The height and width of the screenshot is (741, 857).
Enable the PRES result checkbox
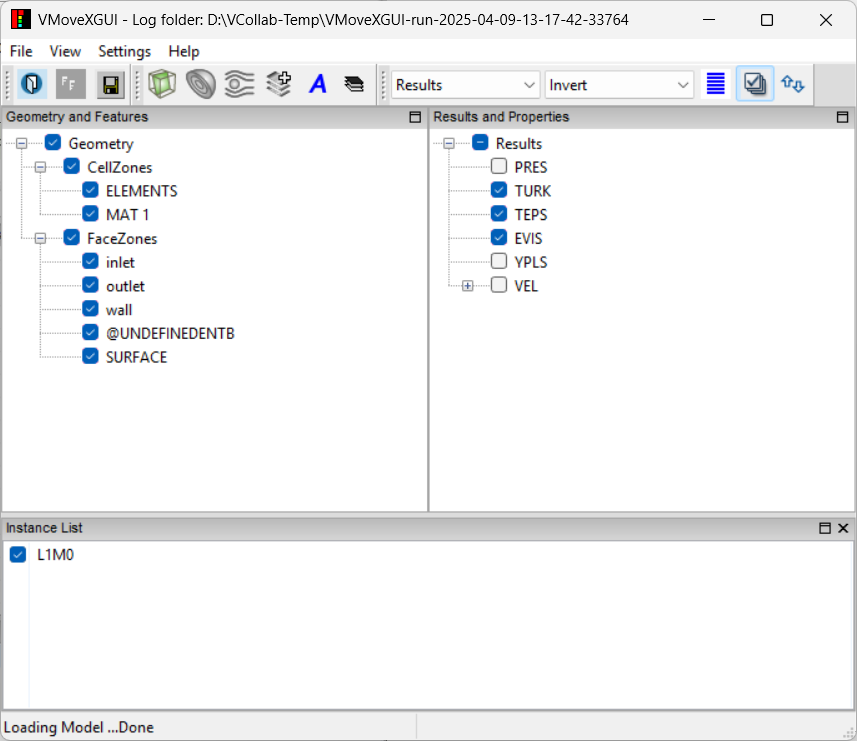[499, 167]
